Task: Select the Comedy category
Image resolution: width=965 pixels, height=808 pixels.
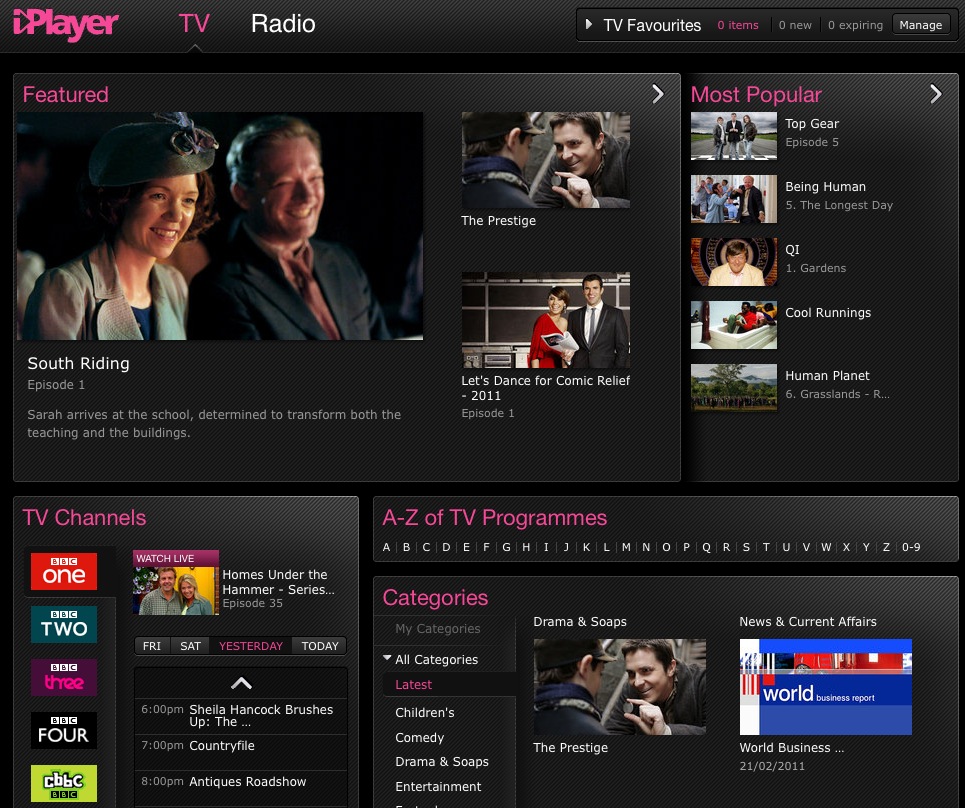Action: click(419, 737)
